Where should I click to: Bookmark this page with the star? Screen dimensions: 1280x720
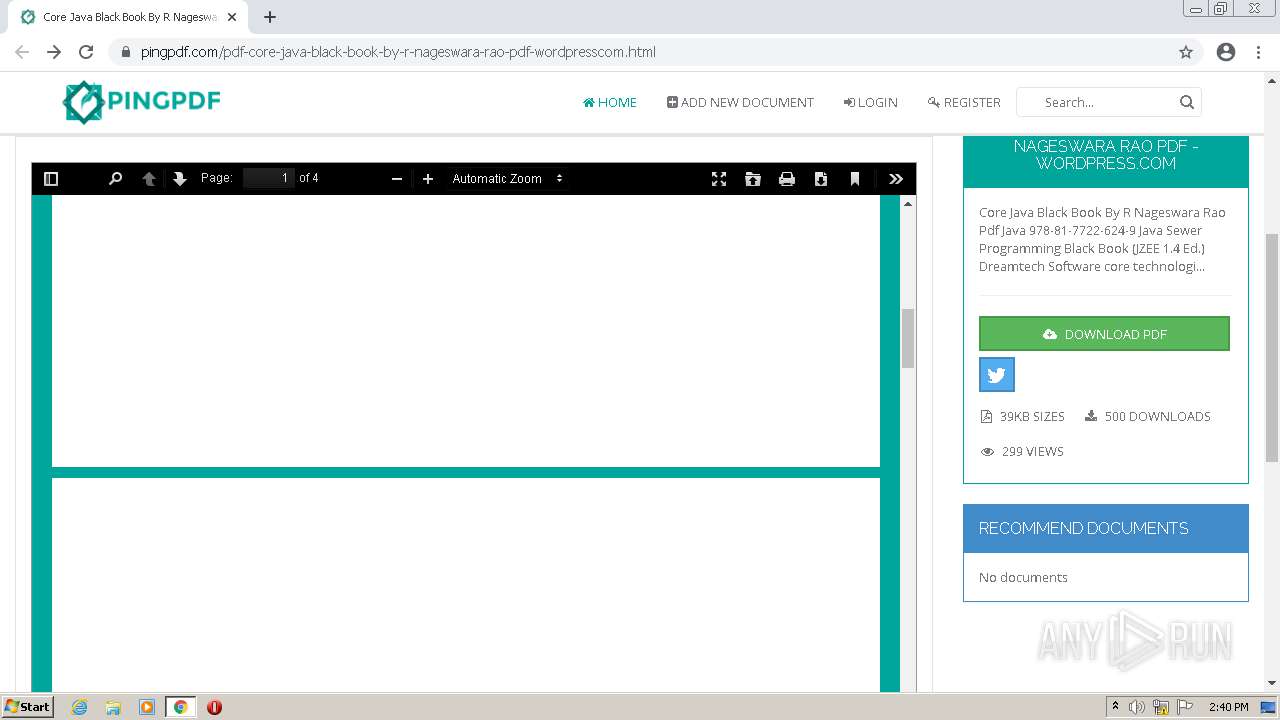point(1186,52)
